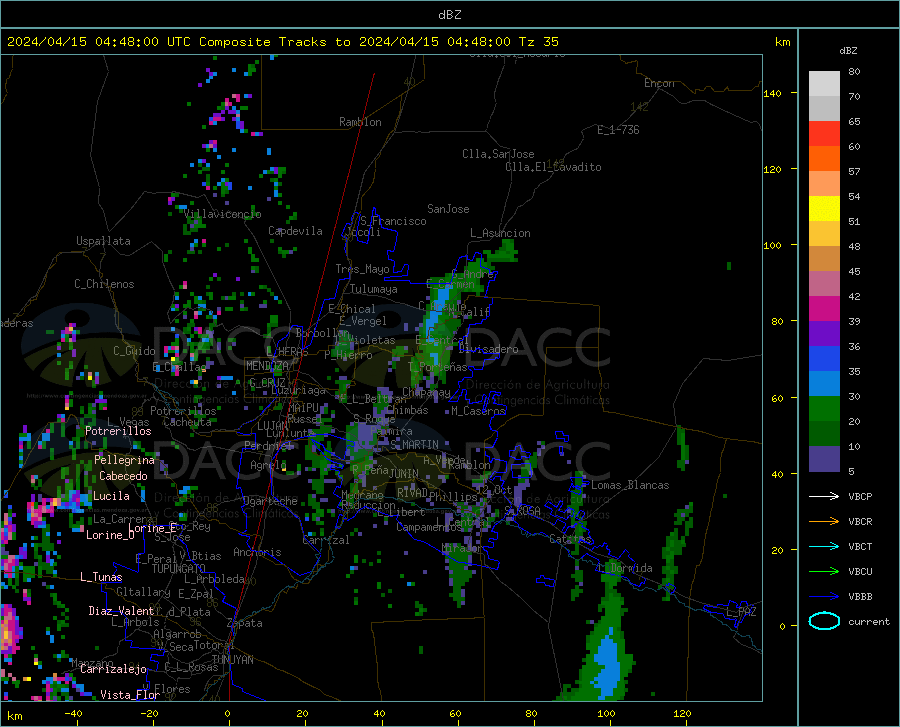Viewport: 900px width, 727px height.
Task: Click the Anchoris map label
Action: (257, 553)
